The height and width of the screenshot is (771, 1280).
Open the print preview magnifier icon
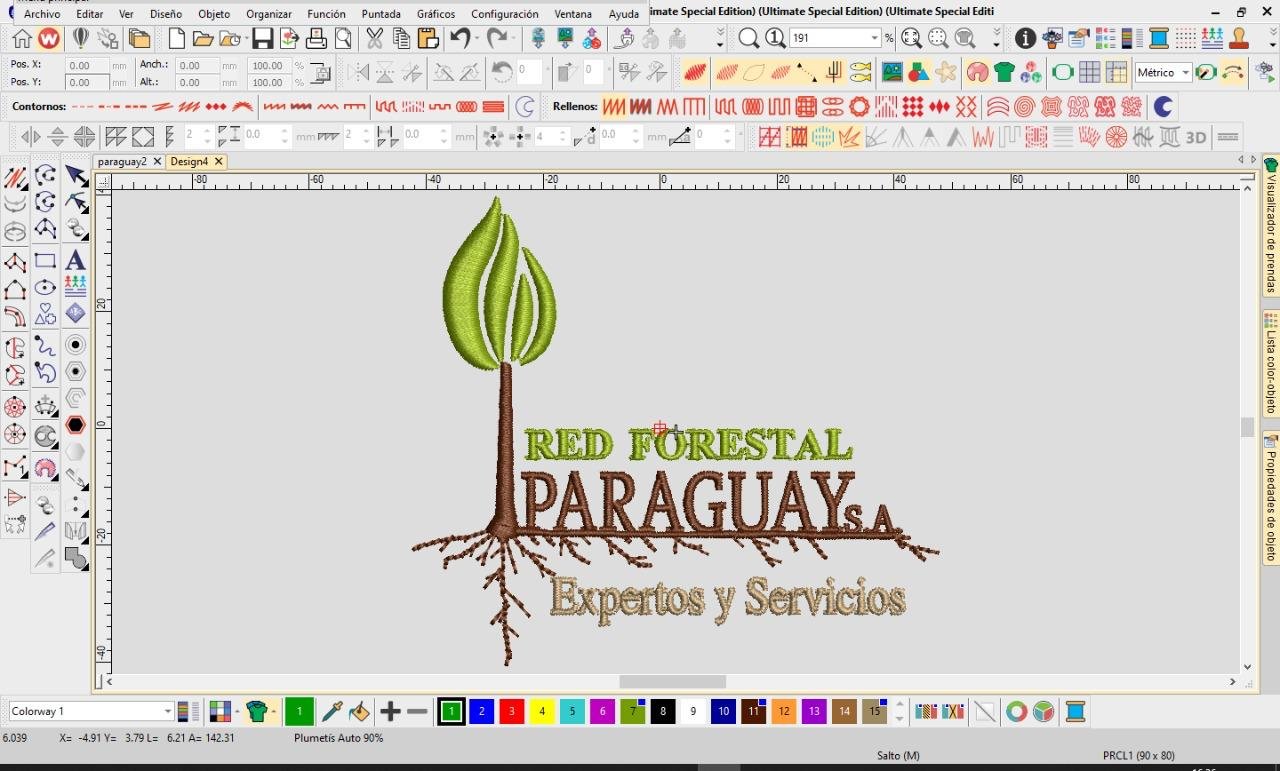(343, 39)
